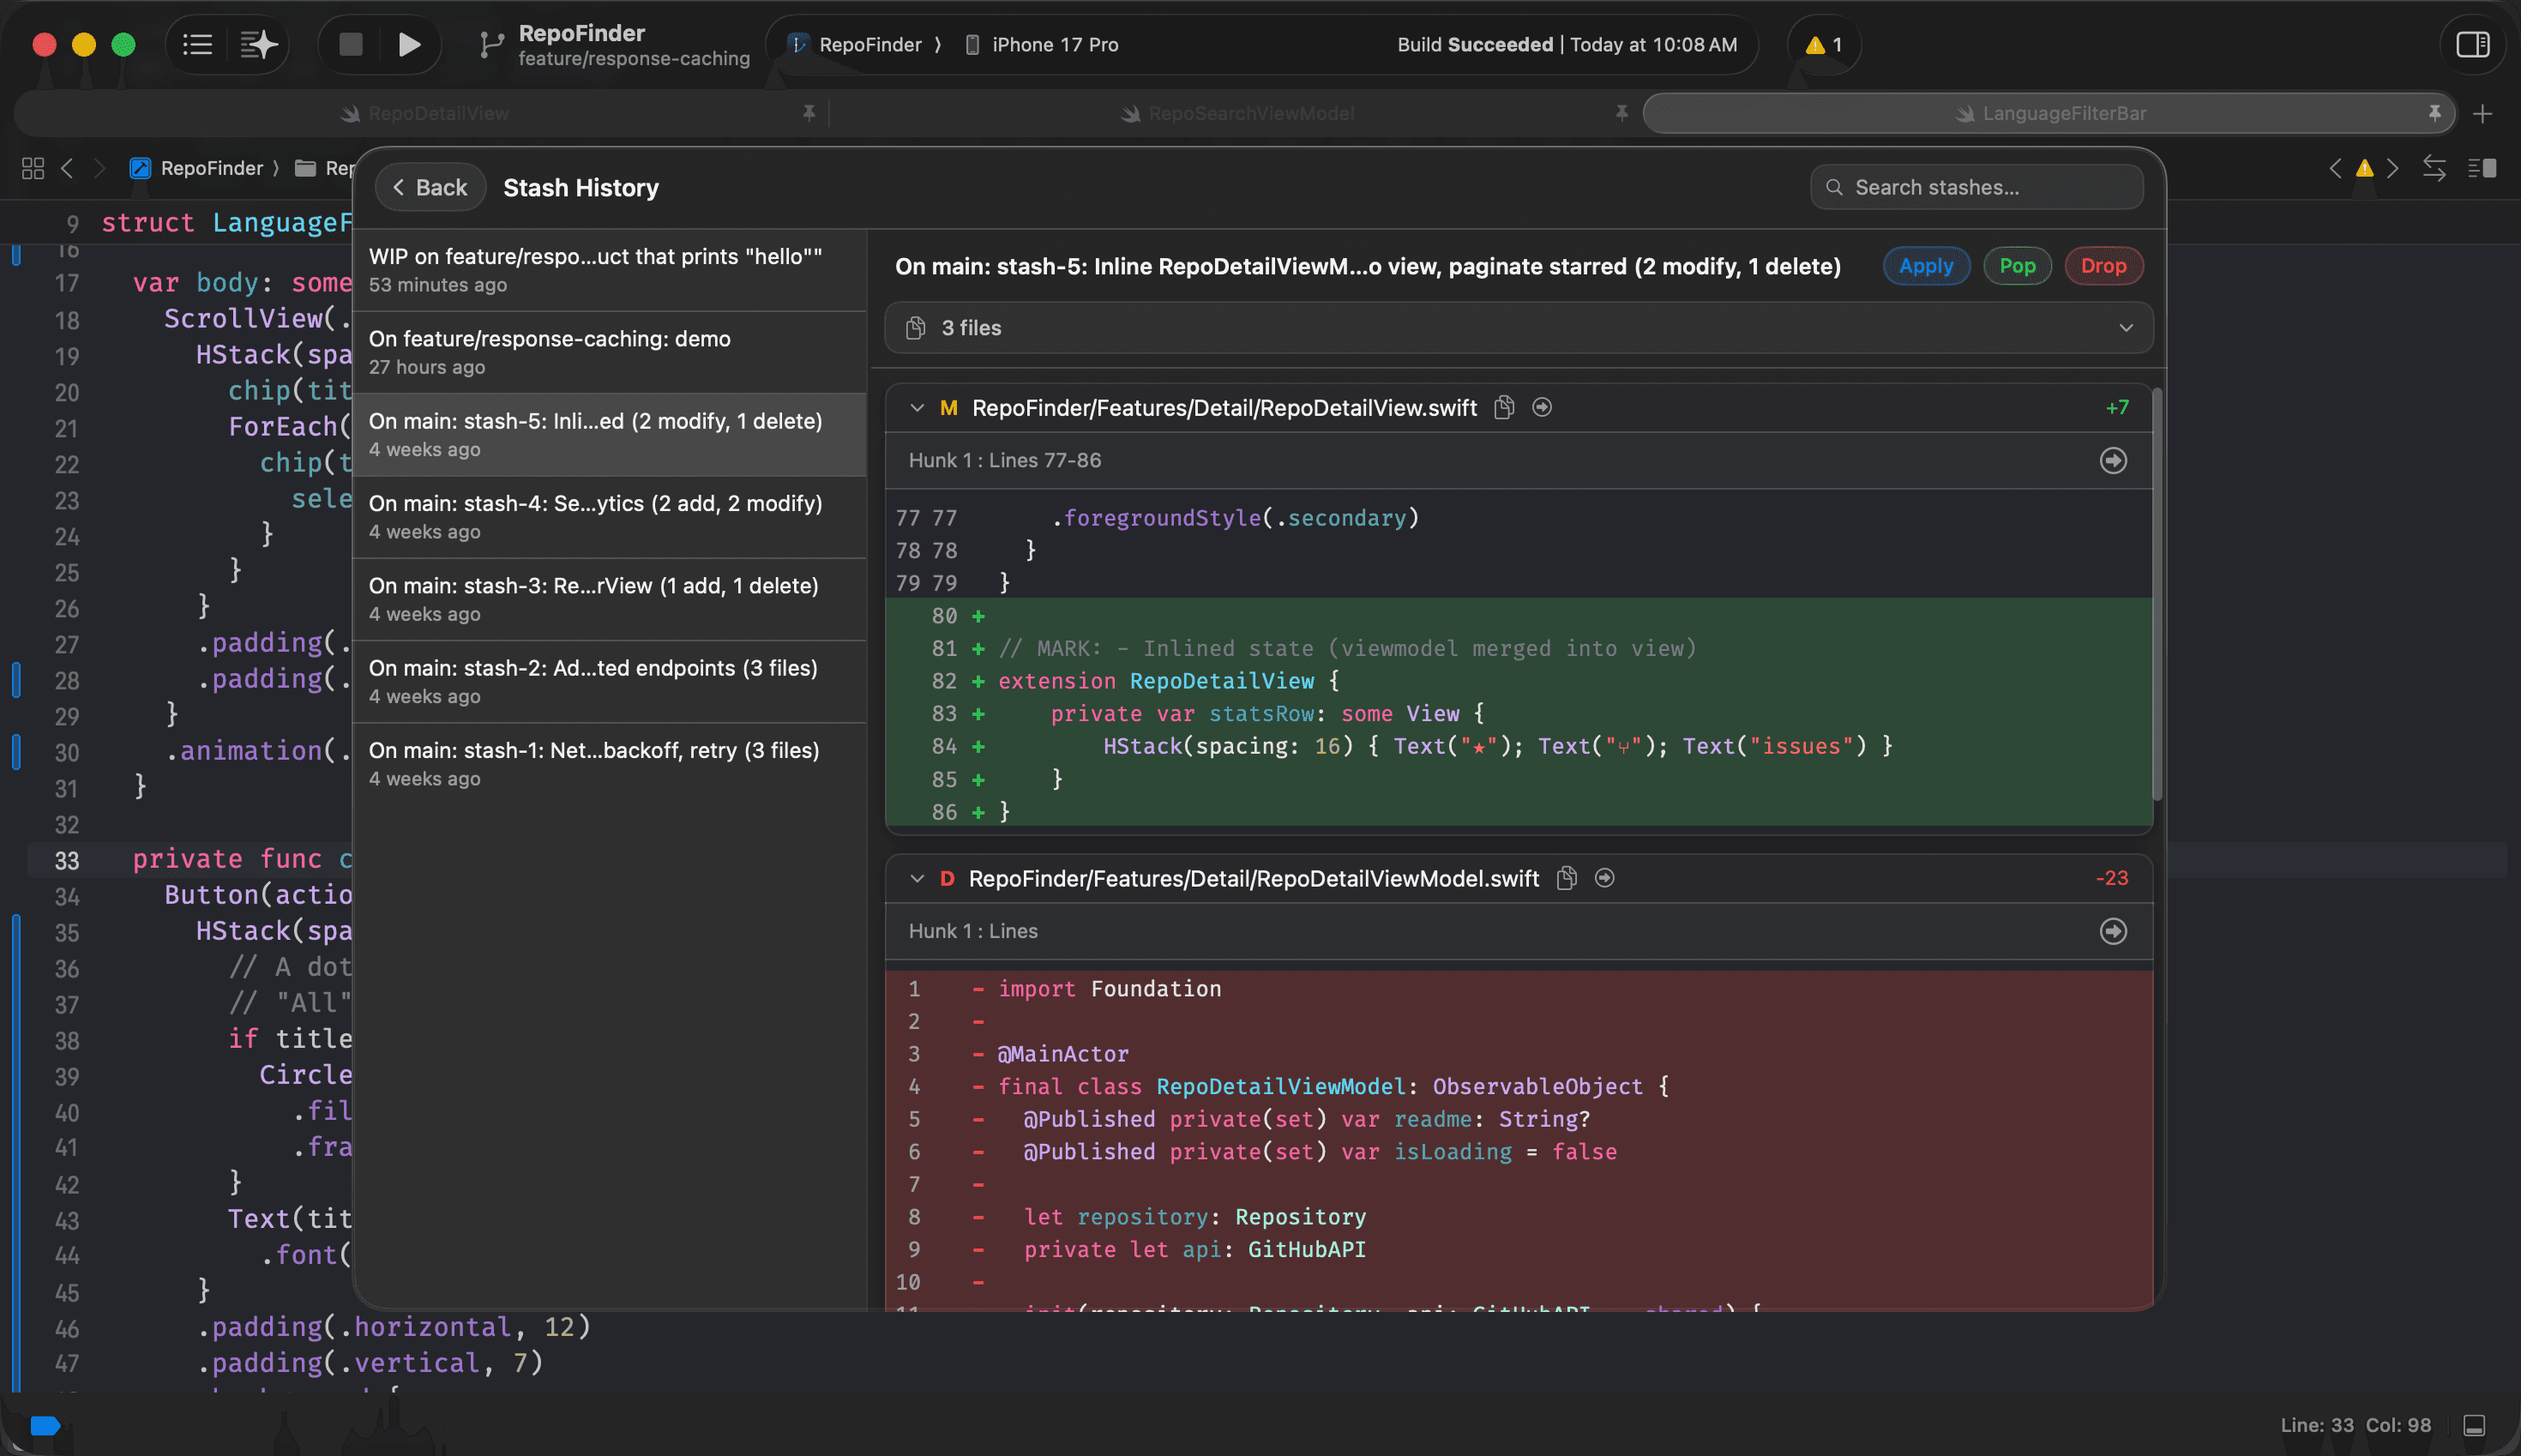Run the RepoFinder scheme
The height and width of the screenshot is (1456, 2521).
pyautogui.click(x=409, y=44)
